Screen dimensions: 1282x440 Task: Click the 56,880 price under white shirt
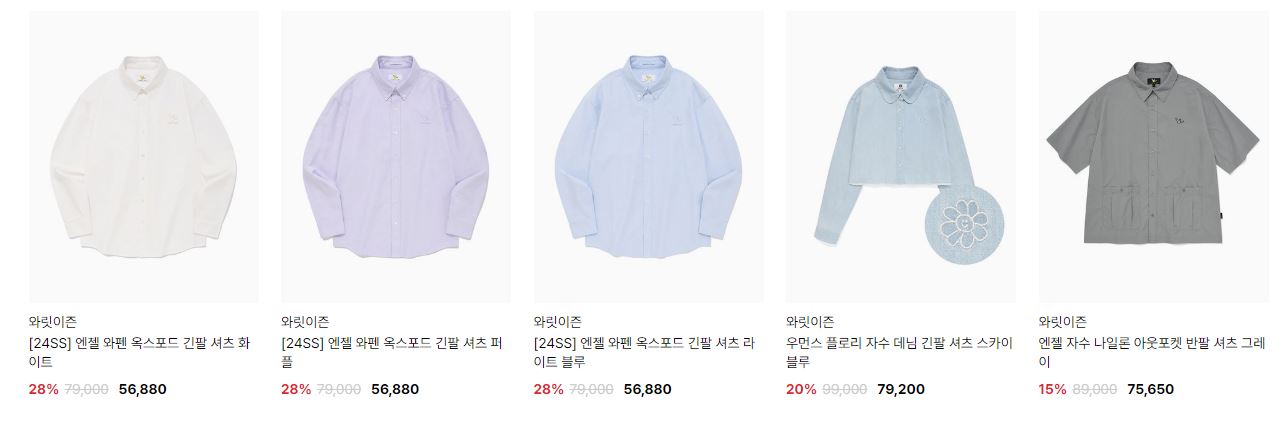(x=142, y=389)
